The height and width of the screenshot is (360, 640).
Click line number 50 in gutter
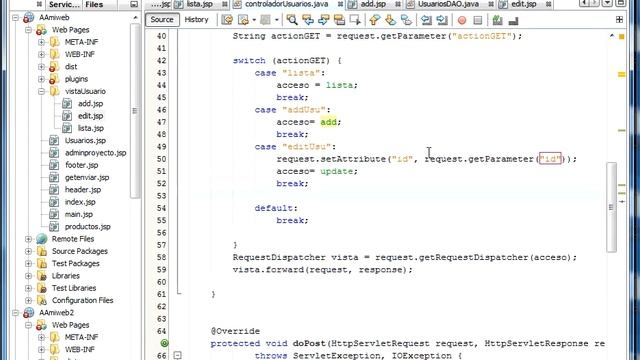[161, 159]
